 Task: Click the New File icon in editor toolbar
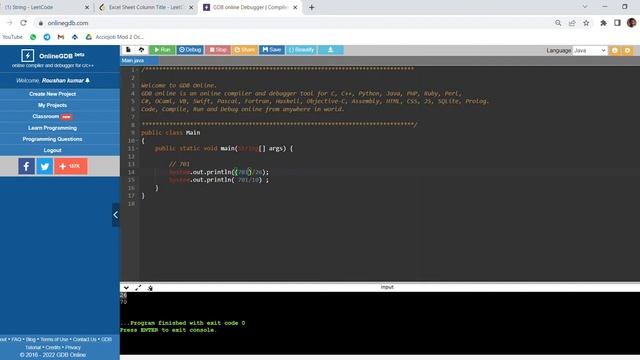(x=128, y=50)
